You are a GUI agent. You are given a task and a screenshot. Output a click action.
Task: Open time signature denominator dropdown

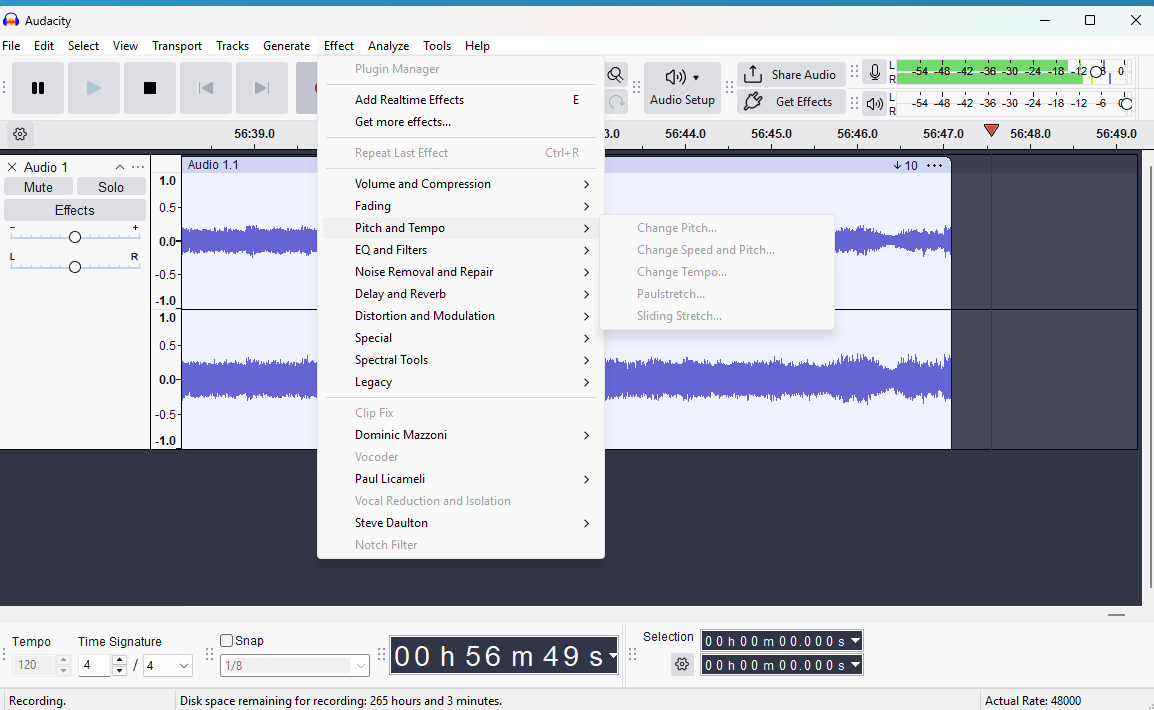click(x=168, y=665)
